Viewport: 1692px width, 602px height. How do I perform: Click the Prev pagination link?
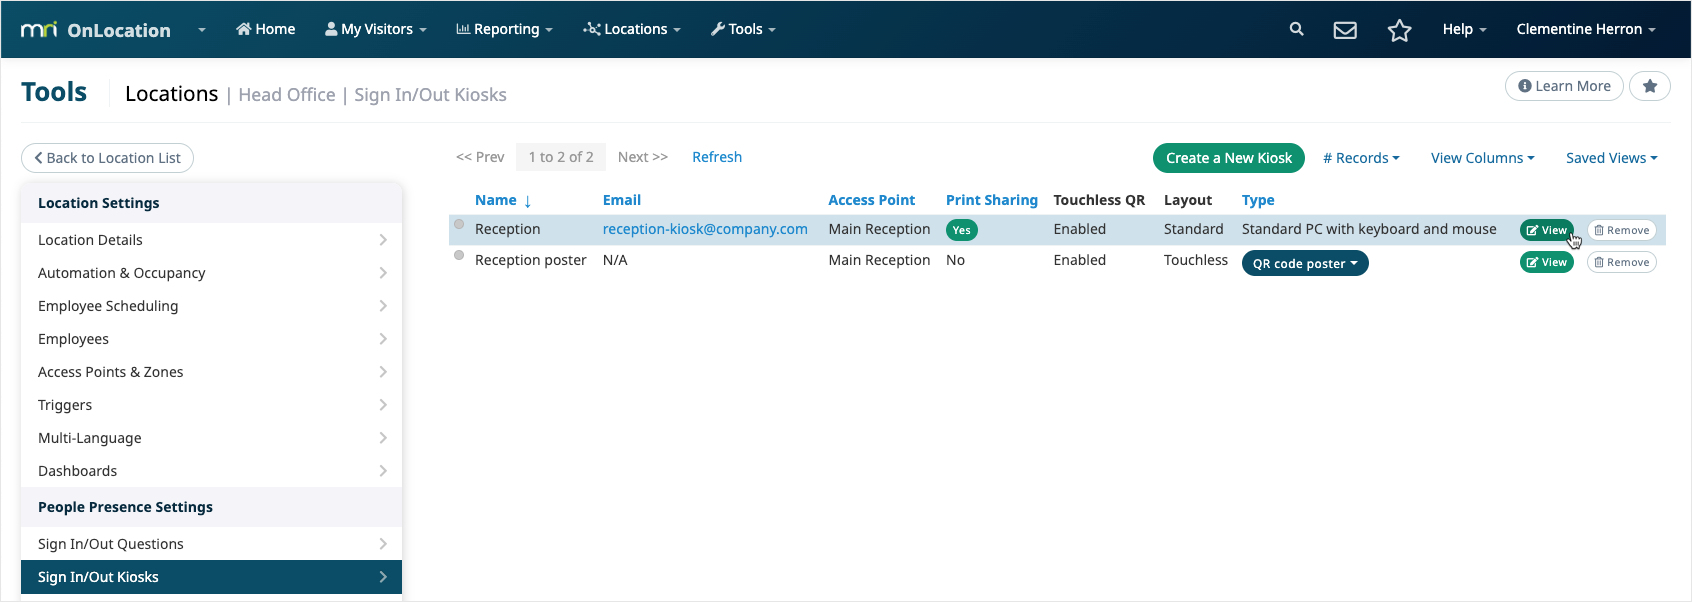(480, 157)
